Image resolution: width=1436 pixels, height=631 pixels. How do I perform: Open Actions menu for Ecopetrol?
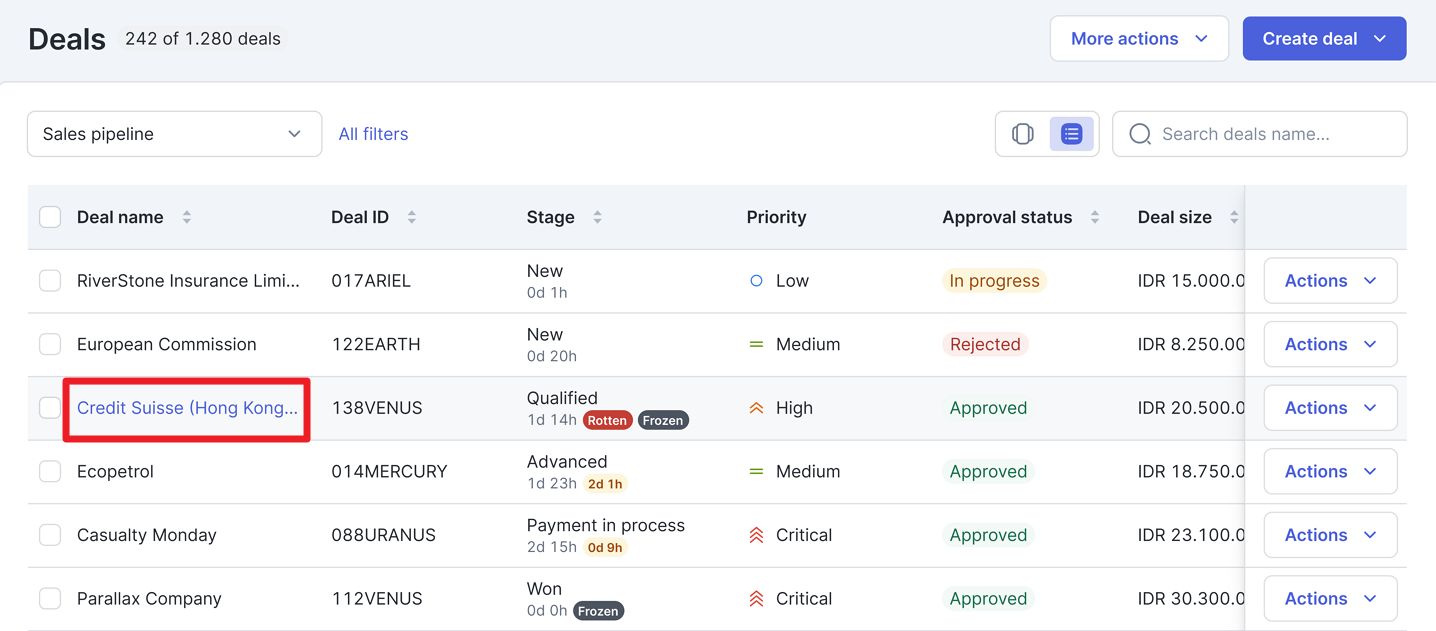[1330, 471]
